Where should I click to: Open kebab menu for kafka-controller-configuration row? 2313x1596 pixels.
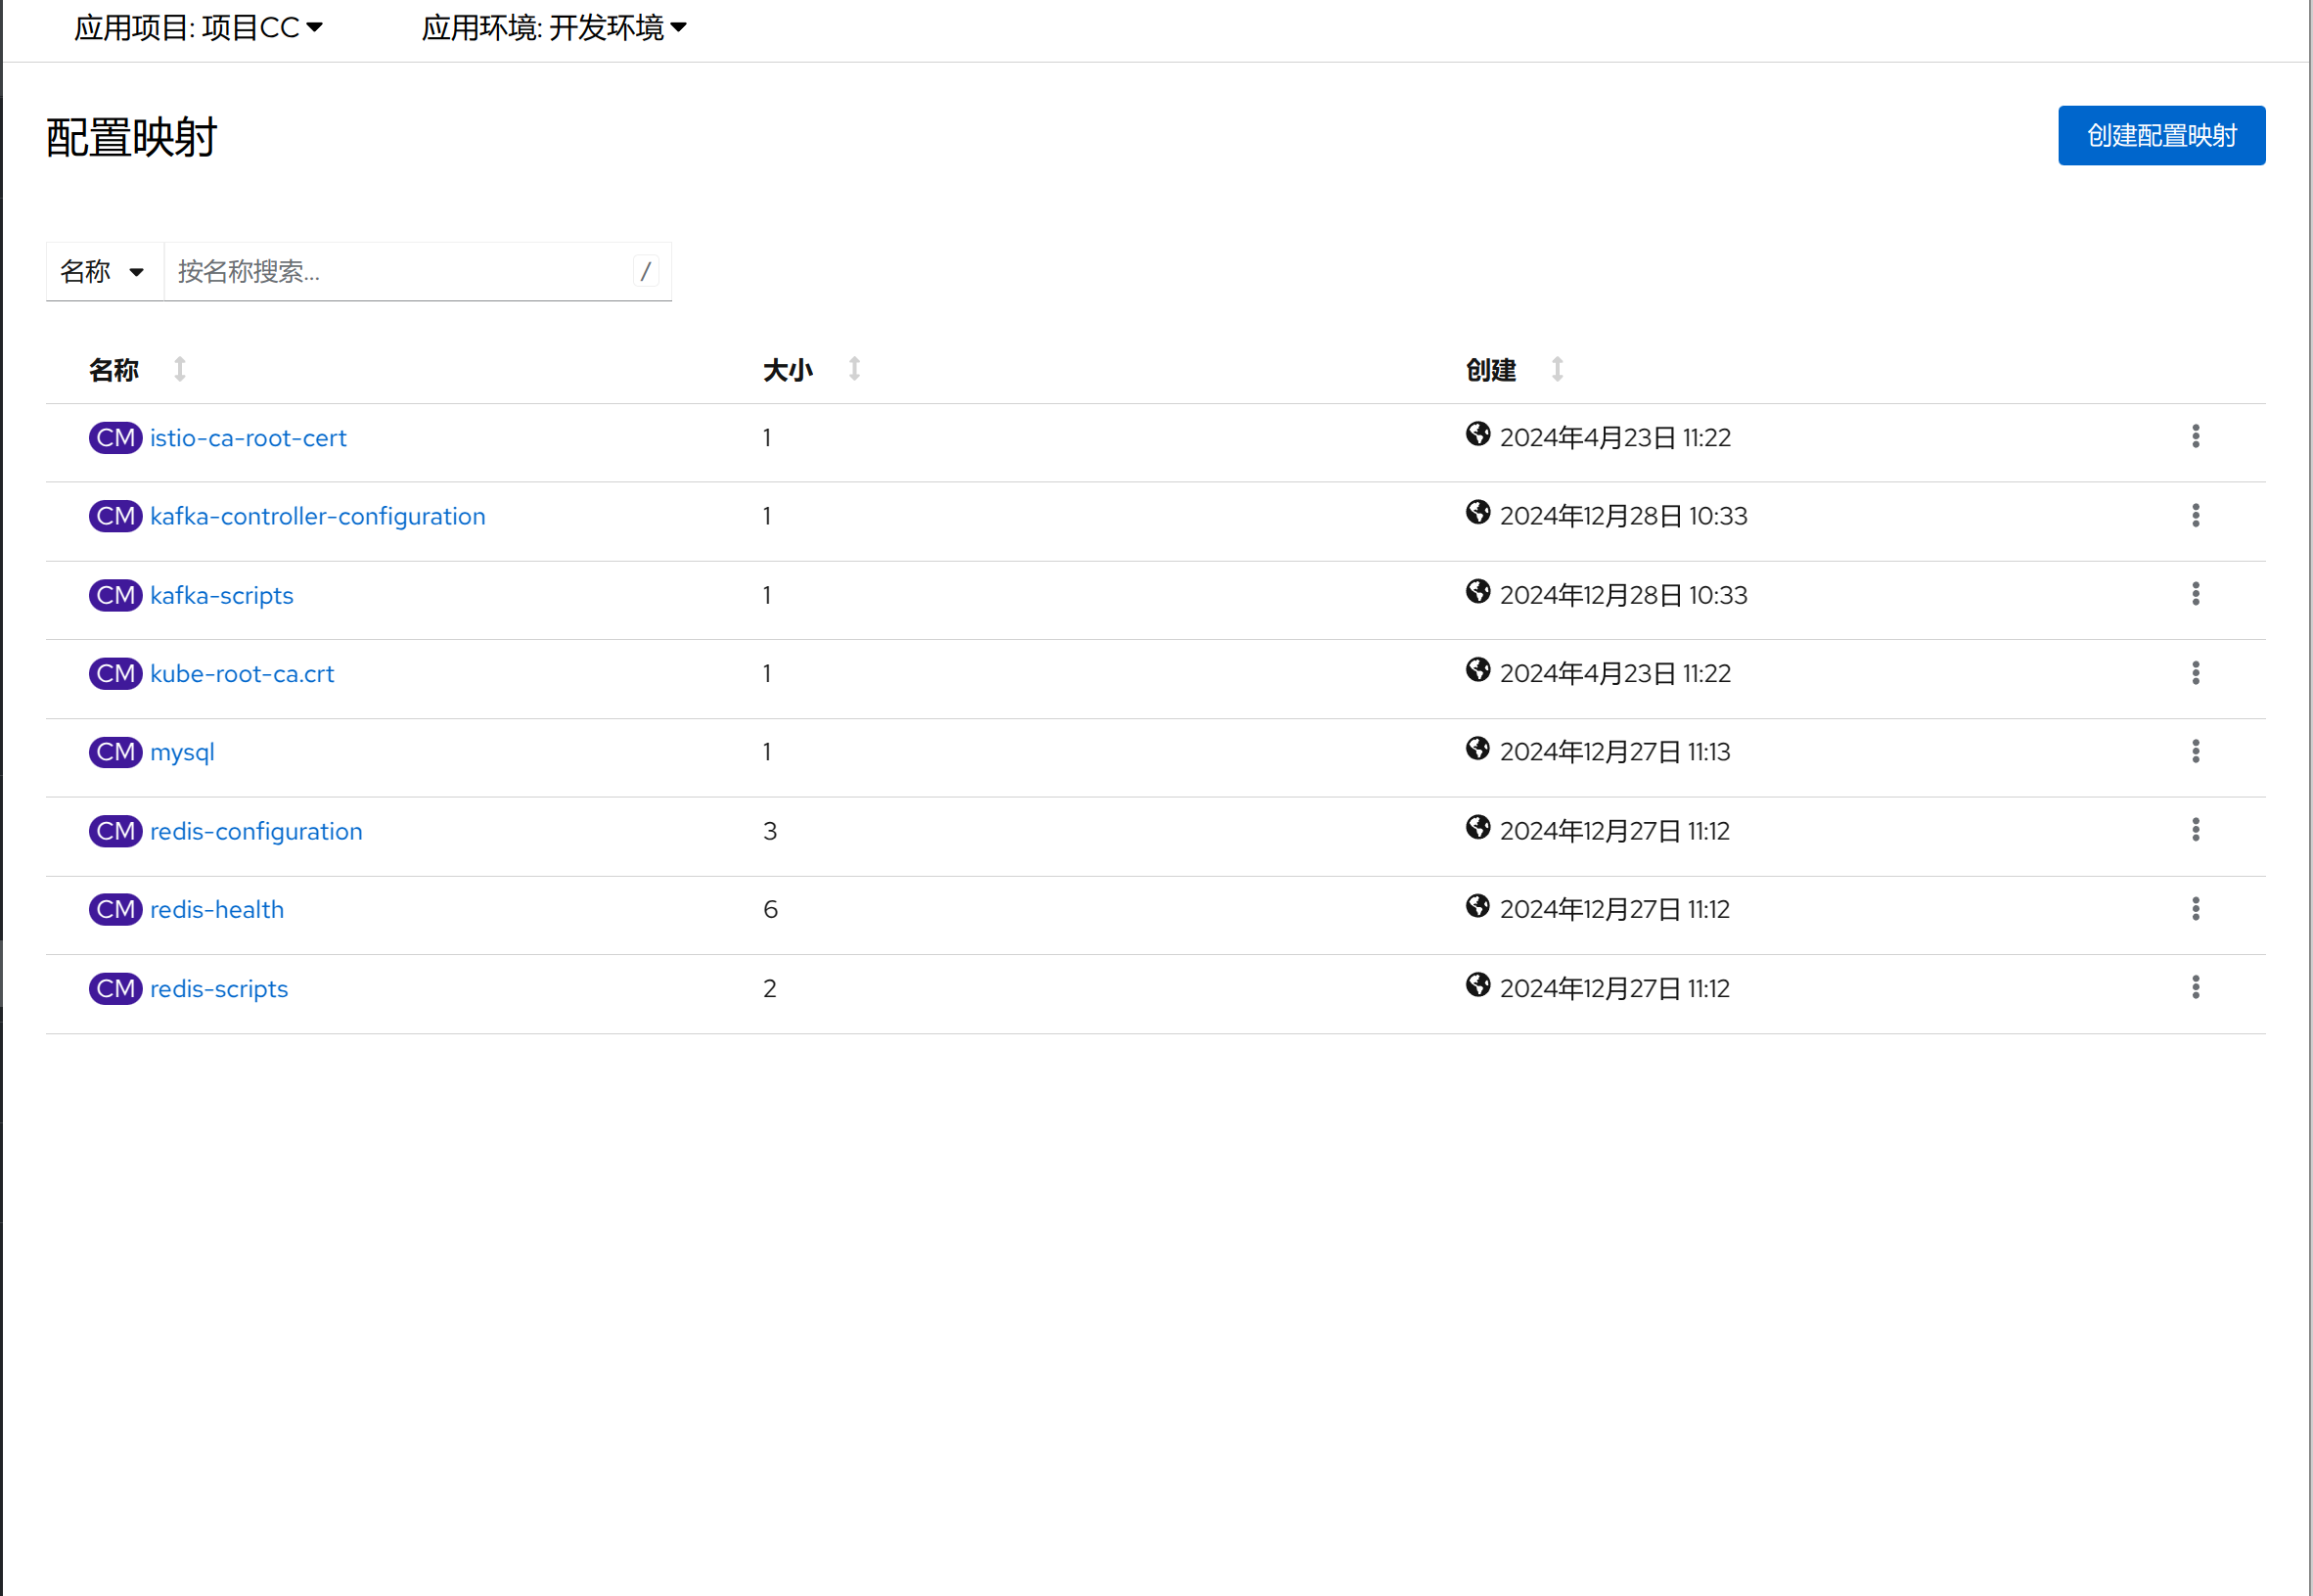point(2195,515)
